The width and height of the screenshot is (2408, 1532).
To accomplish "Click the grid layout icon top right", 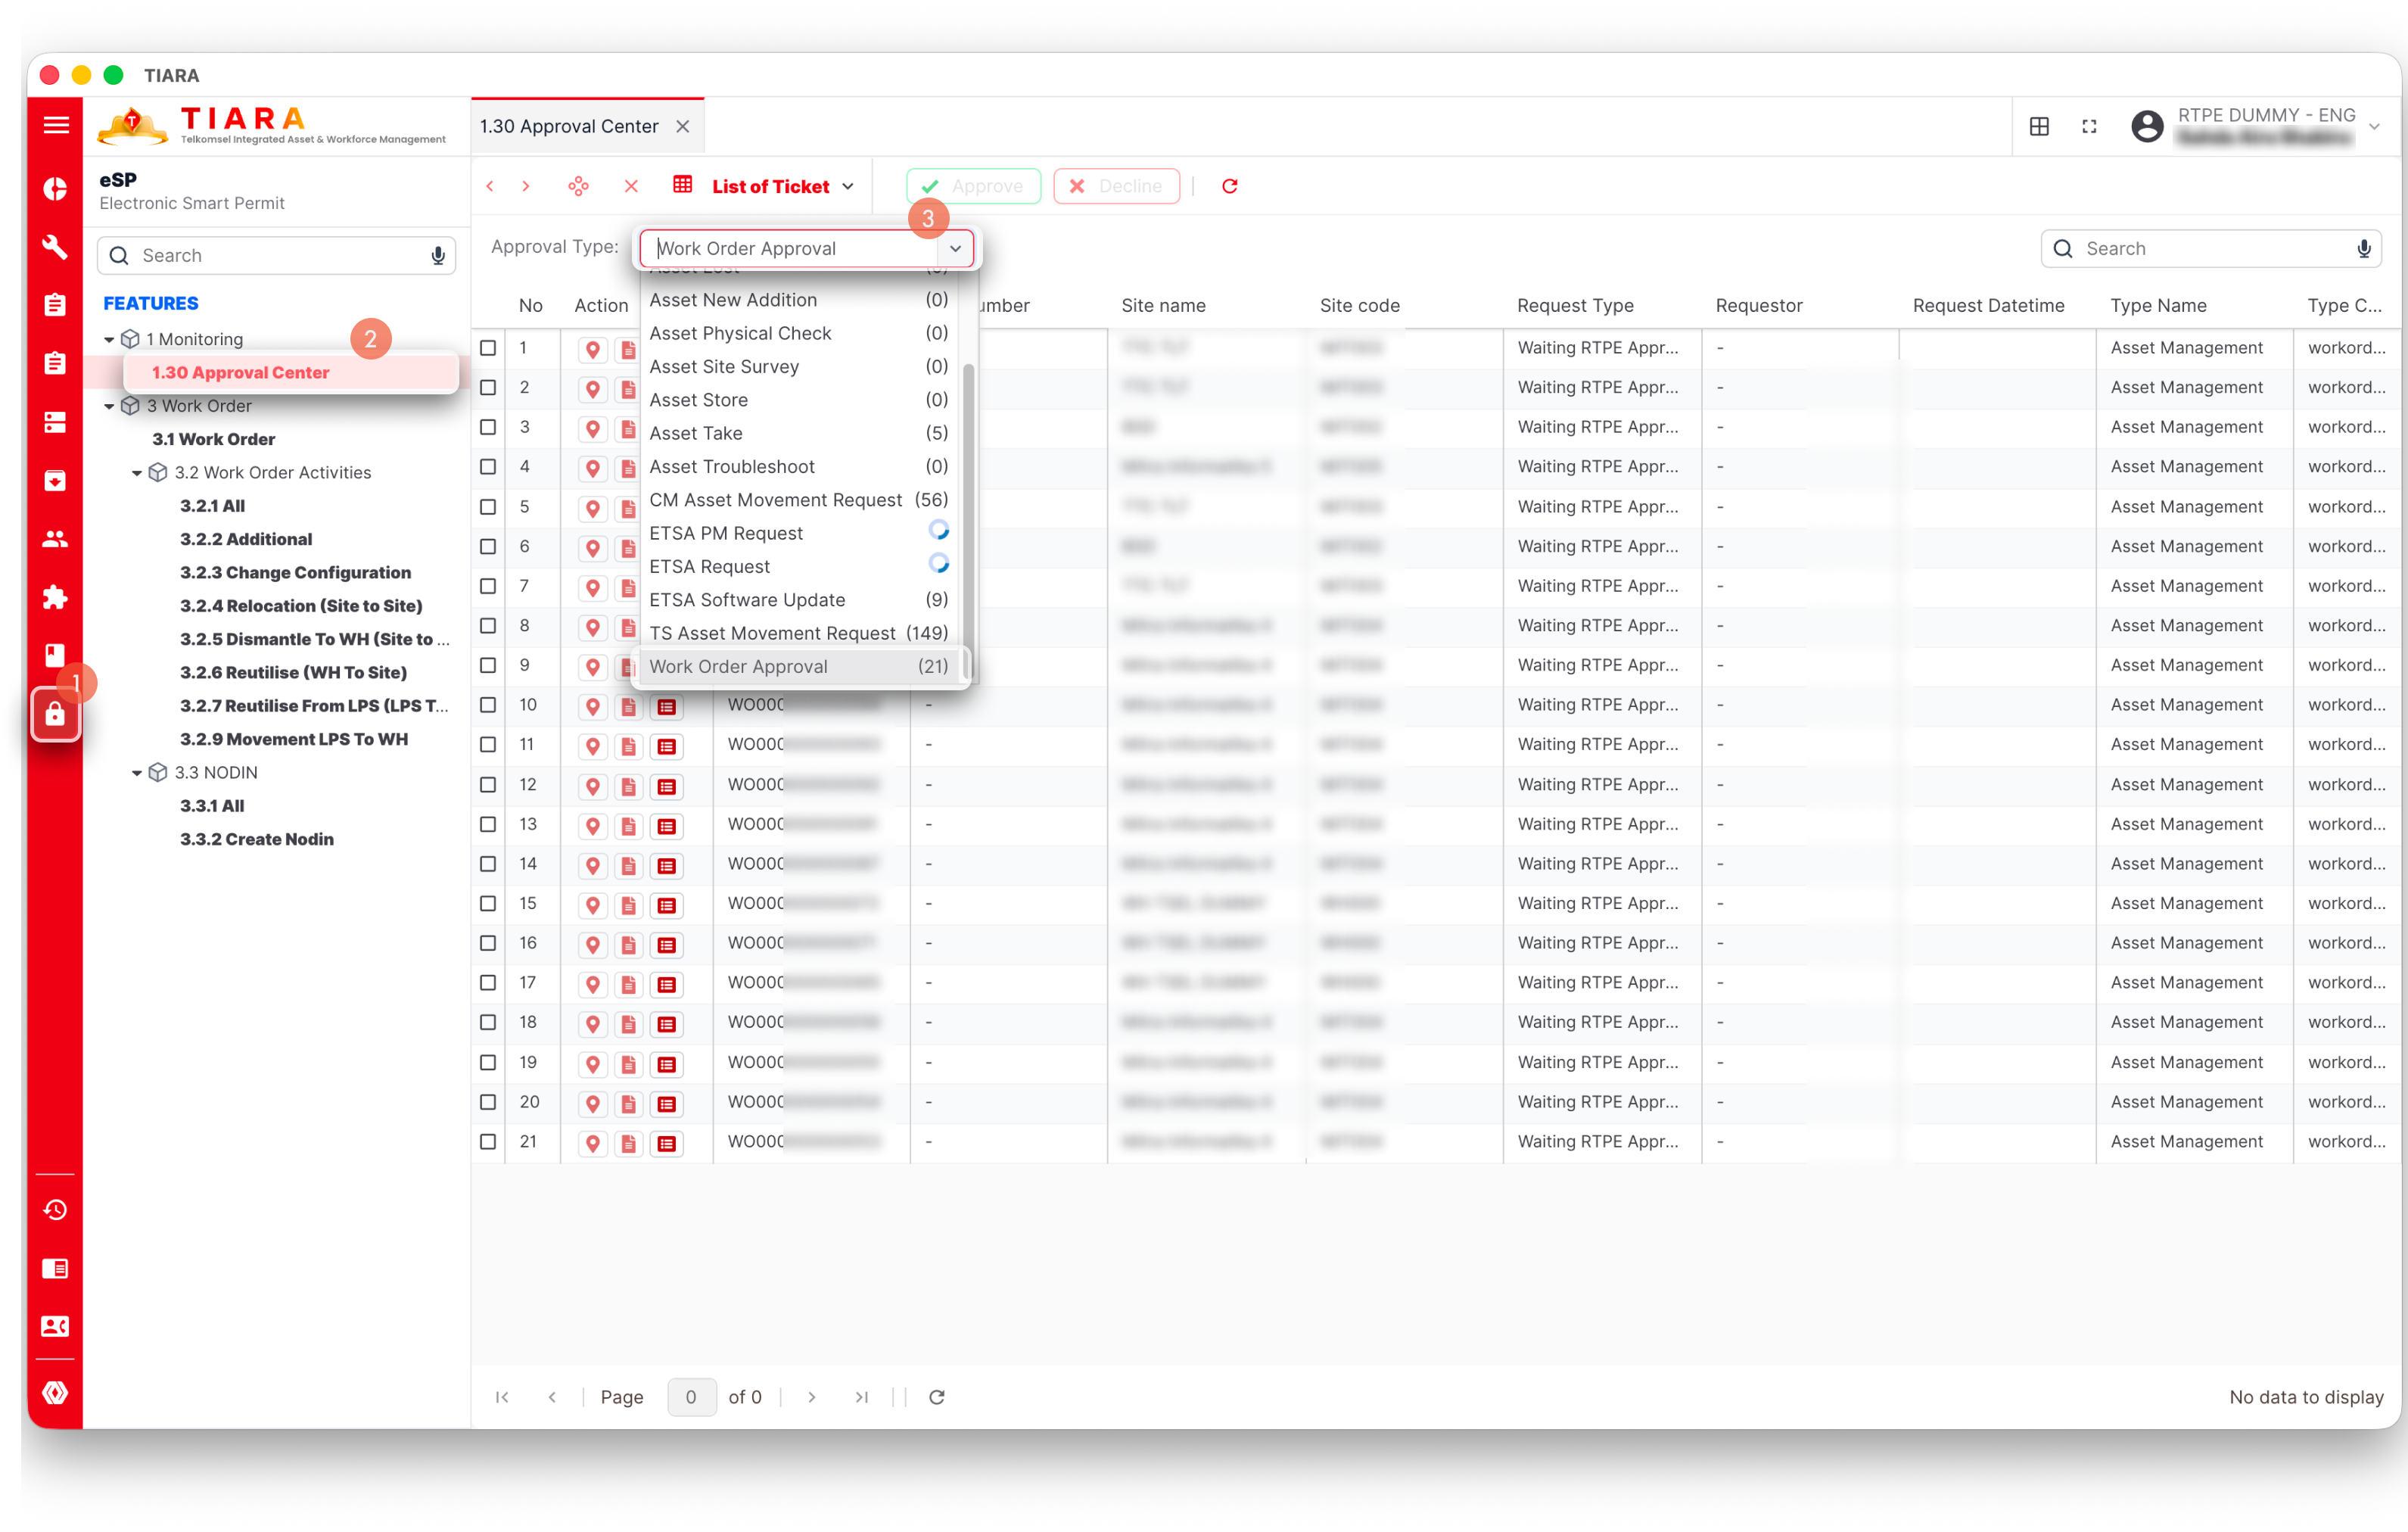I will 2039,126.
